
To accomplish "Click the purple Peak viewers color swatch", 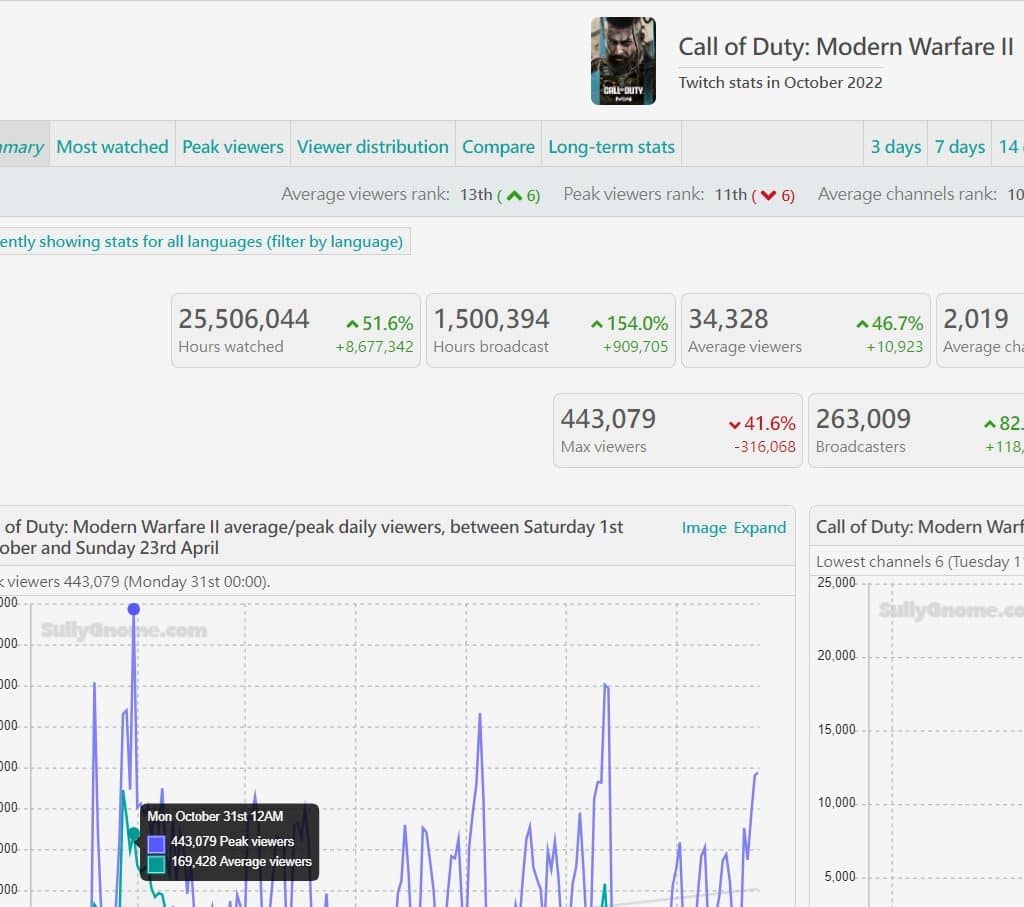I will 156,843.
